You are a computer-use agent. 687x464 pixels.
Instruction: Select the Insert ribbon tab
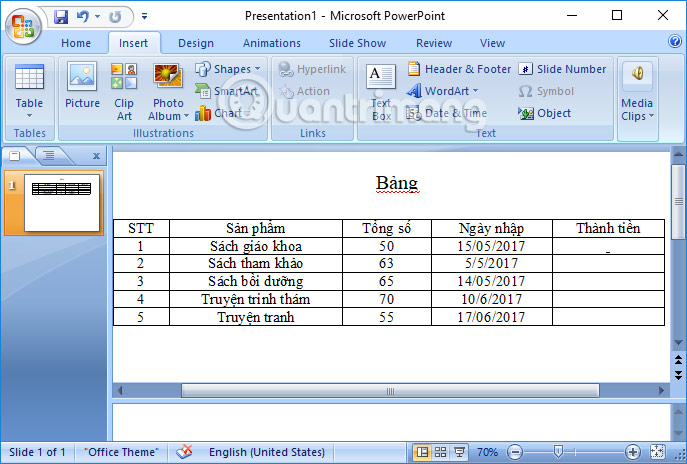coord(133,43)
